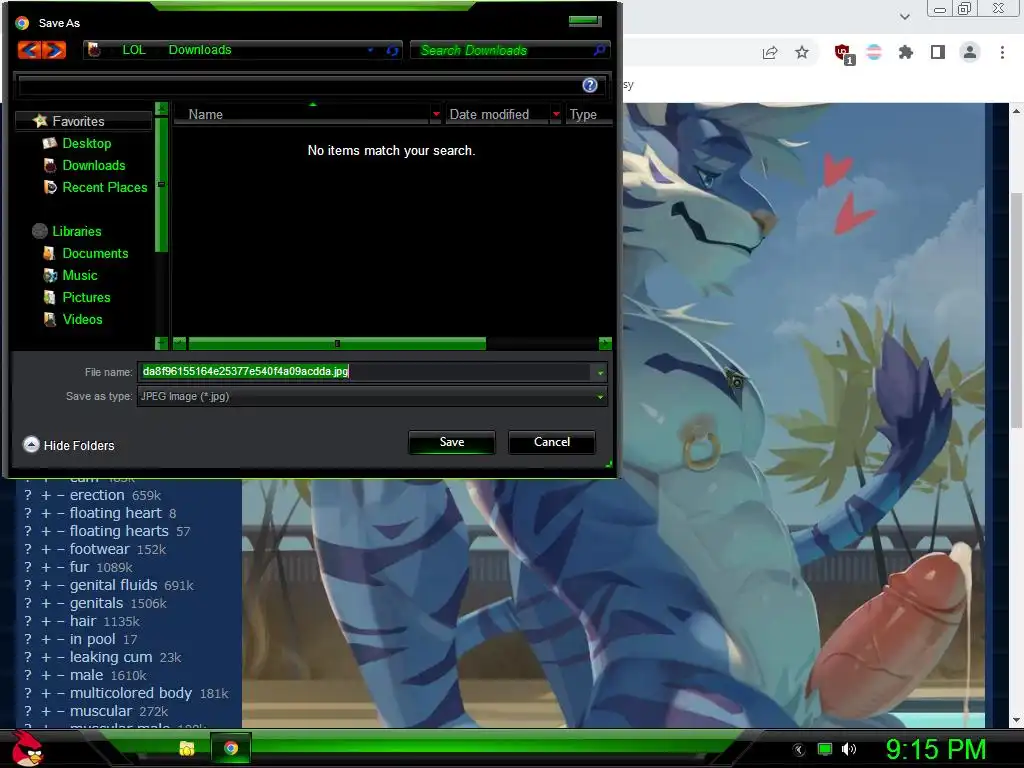Expand the address path history dropdown
The image size is (1024, 768).
coord(370,50)
